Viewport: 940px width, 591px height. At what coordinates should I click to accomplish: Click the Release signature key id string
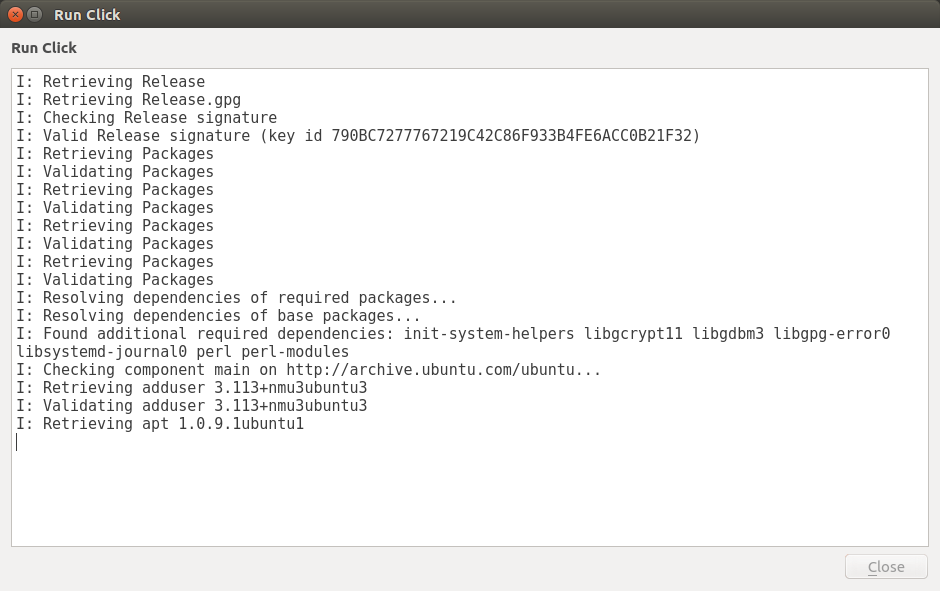click(x=514, y=136)
